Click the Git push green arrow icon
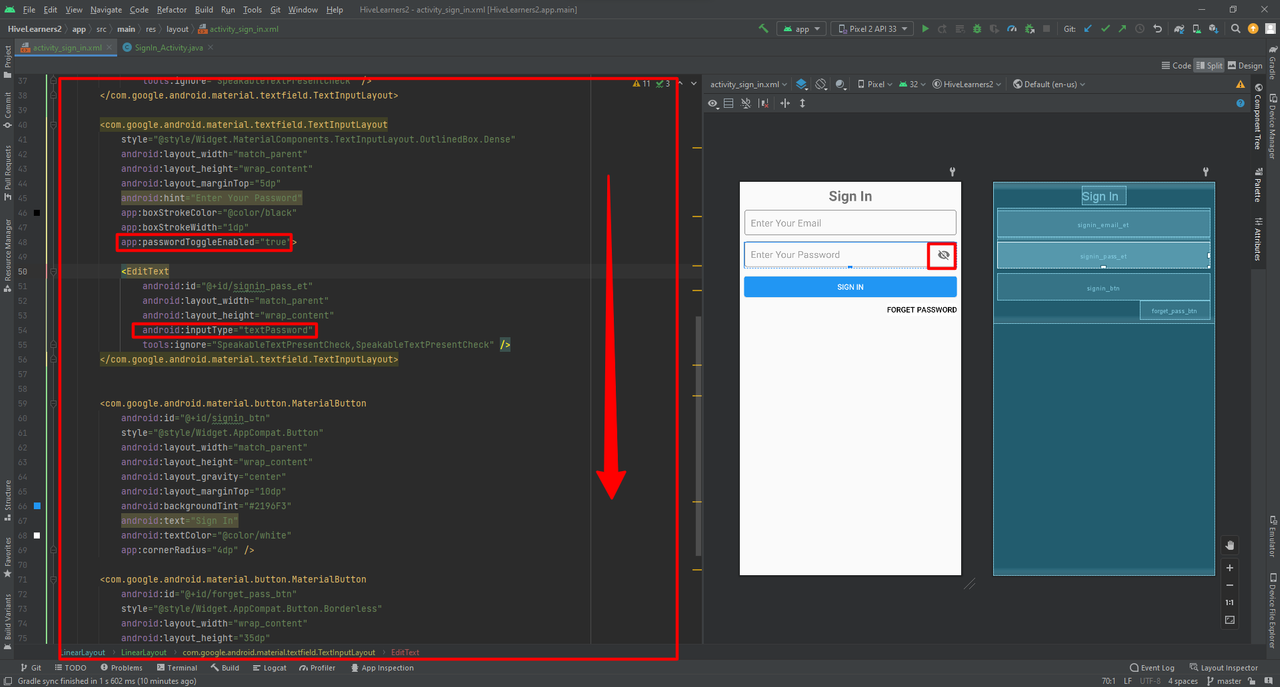This screenshot has height=687, width=1280. (x=1122, y=29)
